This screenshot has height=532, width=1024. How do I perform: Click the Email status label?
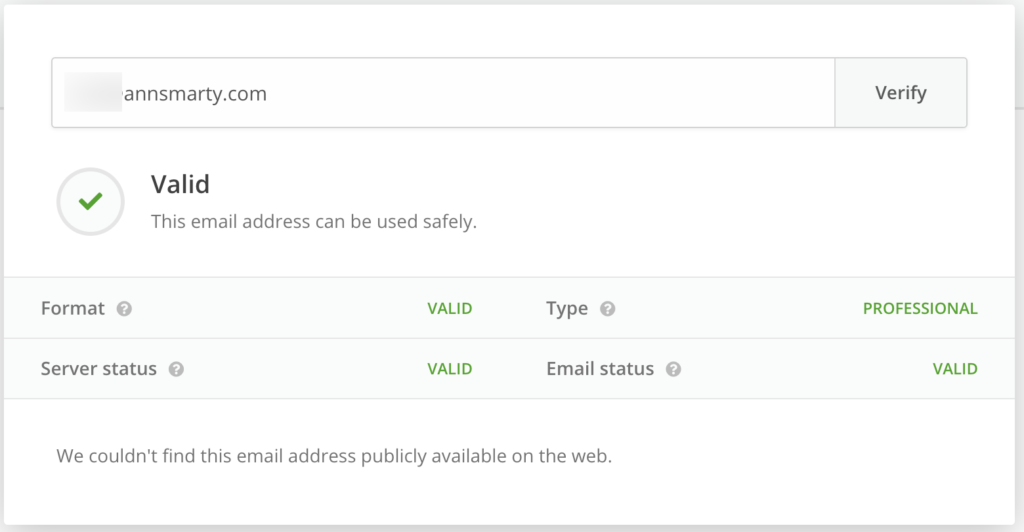tap(599, 369)
